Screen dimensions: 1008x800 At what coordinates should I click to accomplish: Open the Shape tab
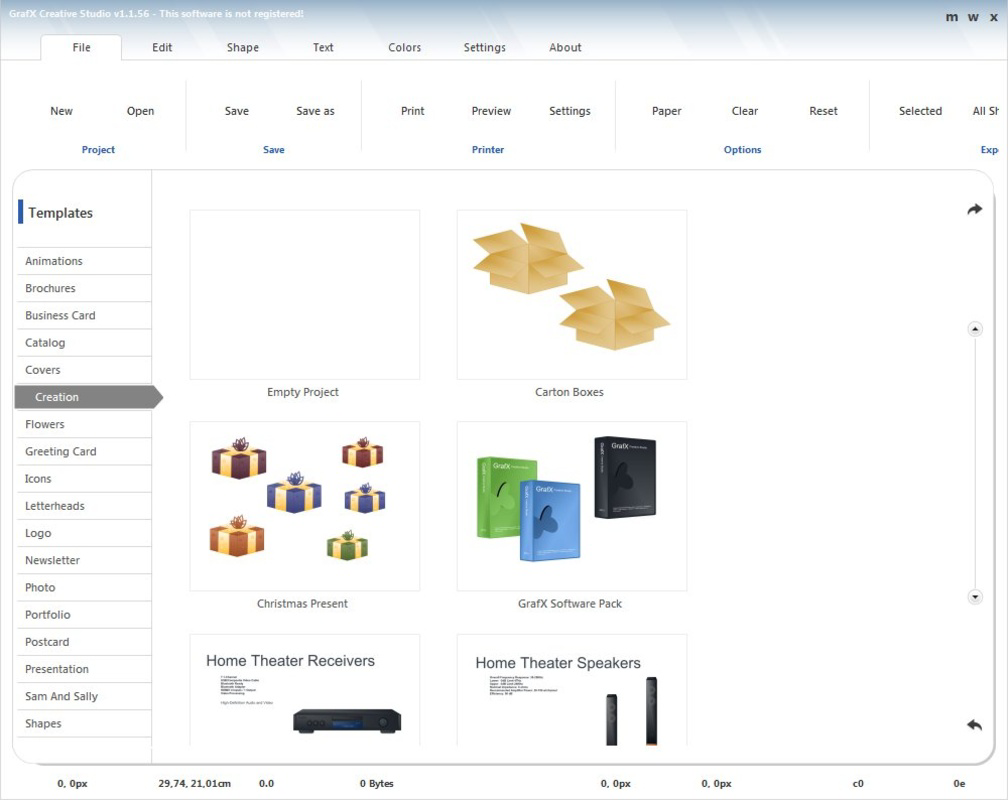point(243,48)
